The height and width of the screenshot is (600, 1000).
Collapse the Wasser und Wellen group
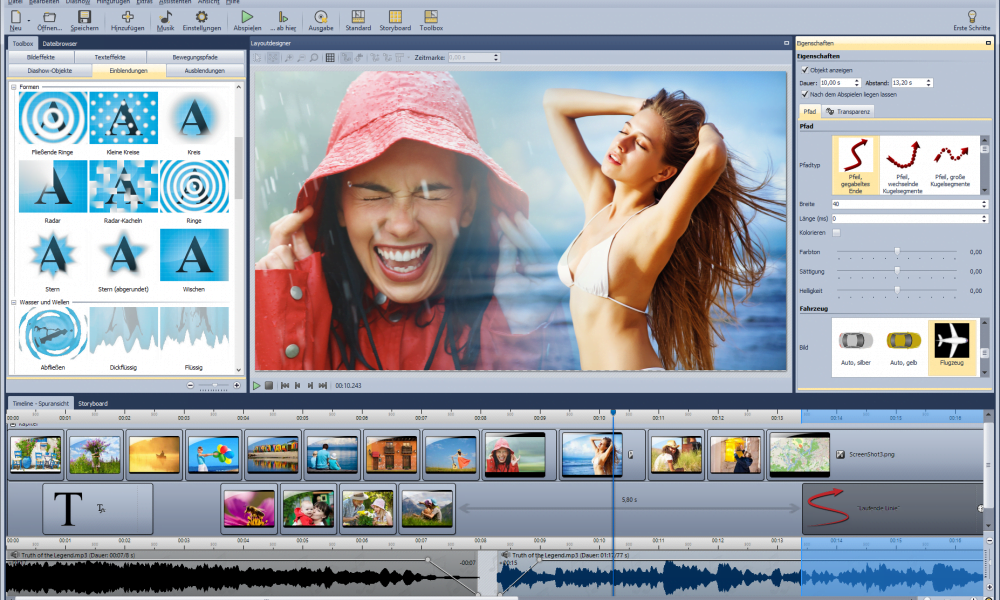coord(13,302)
